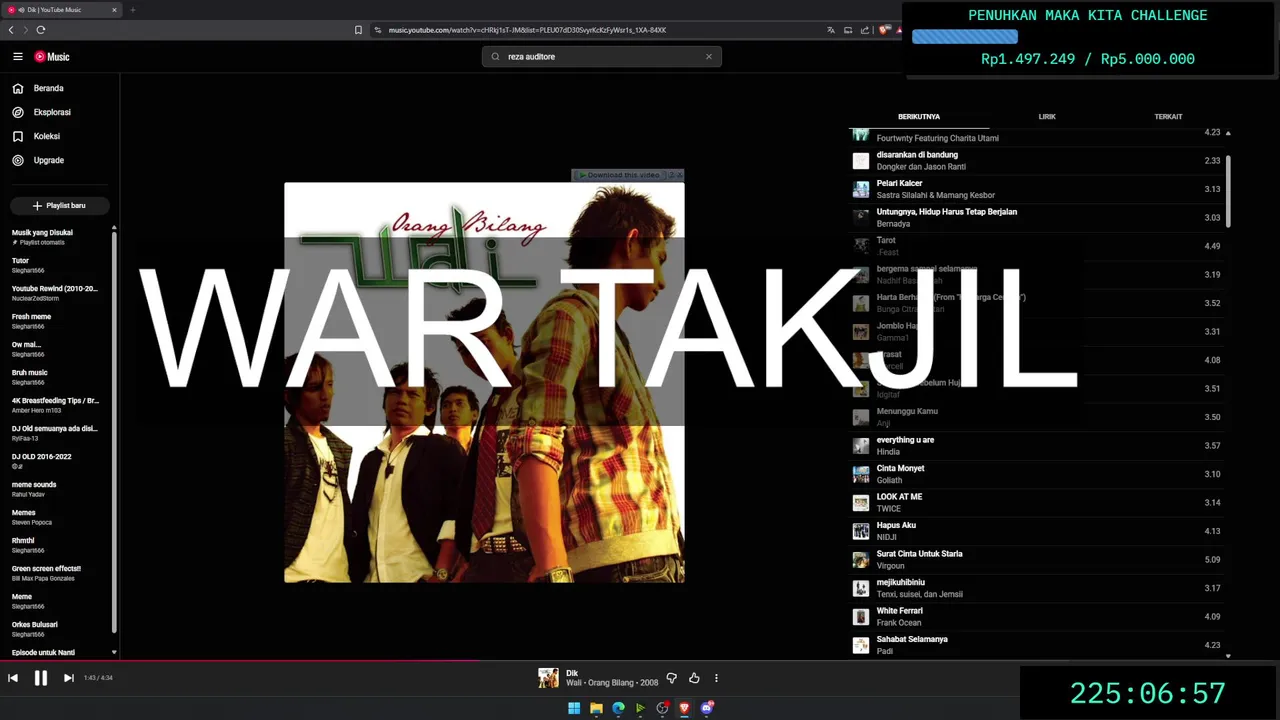Skip to previous track

pyautogui.click(x=13, y=678)
